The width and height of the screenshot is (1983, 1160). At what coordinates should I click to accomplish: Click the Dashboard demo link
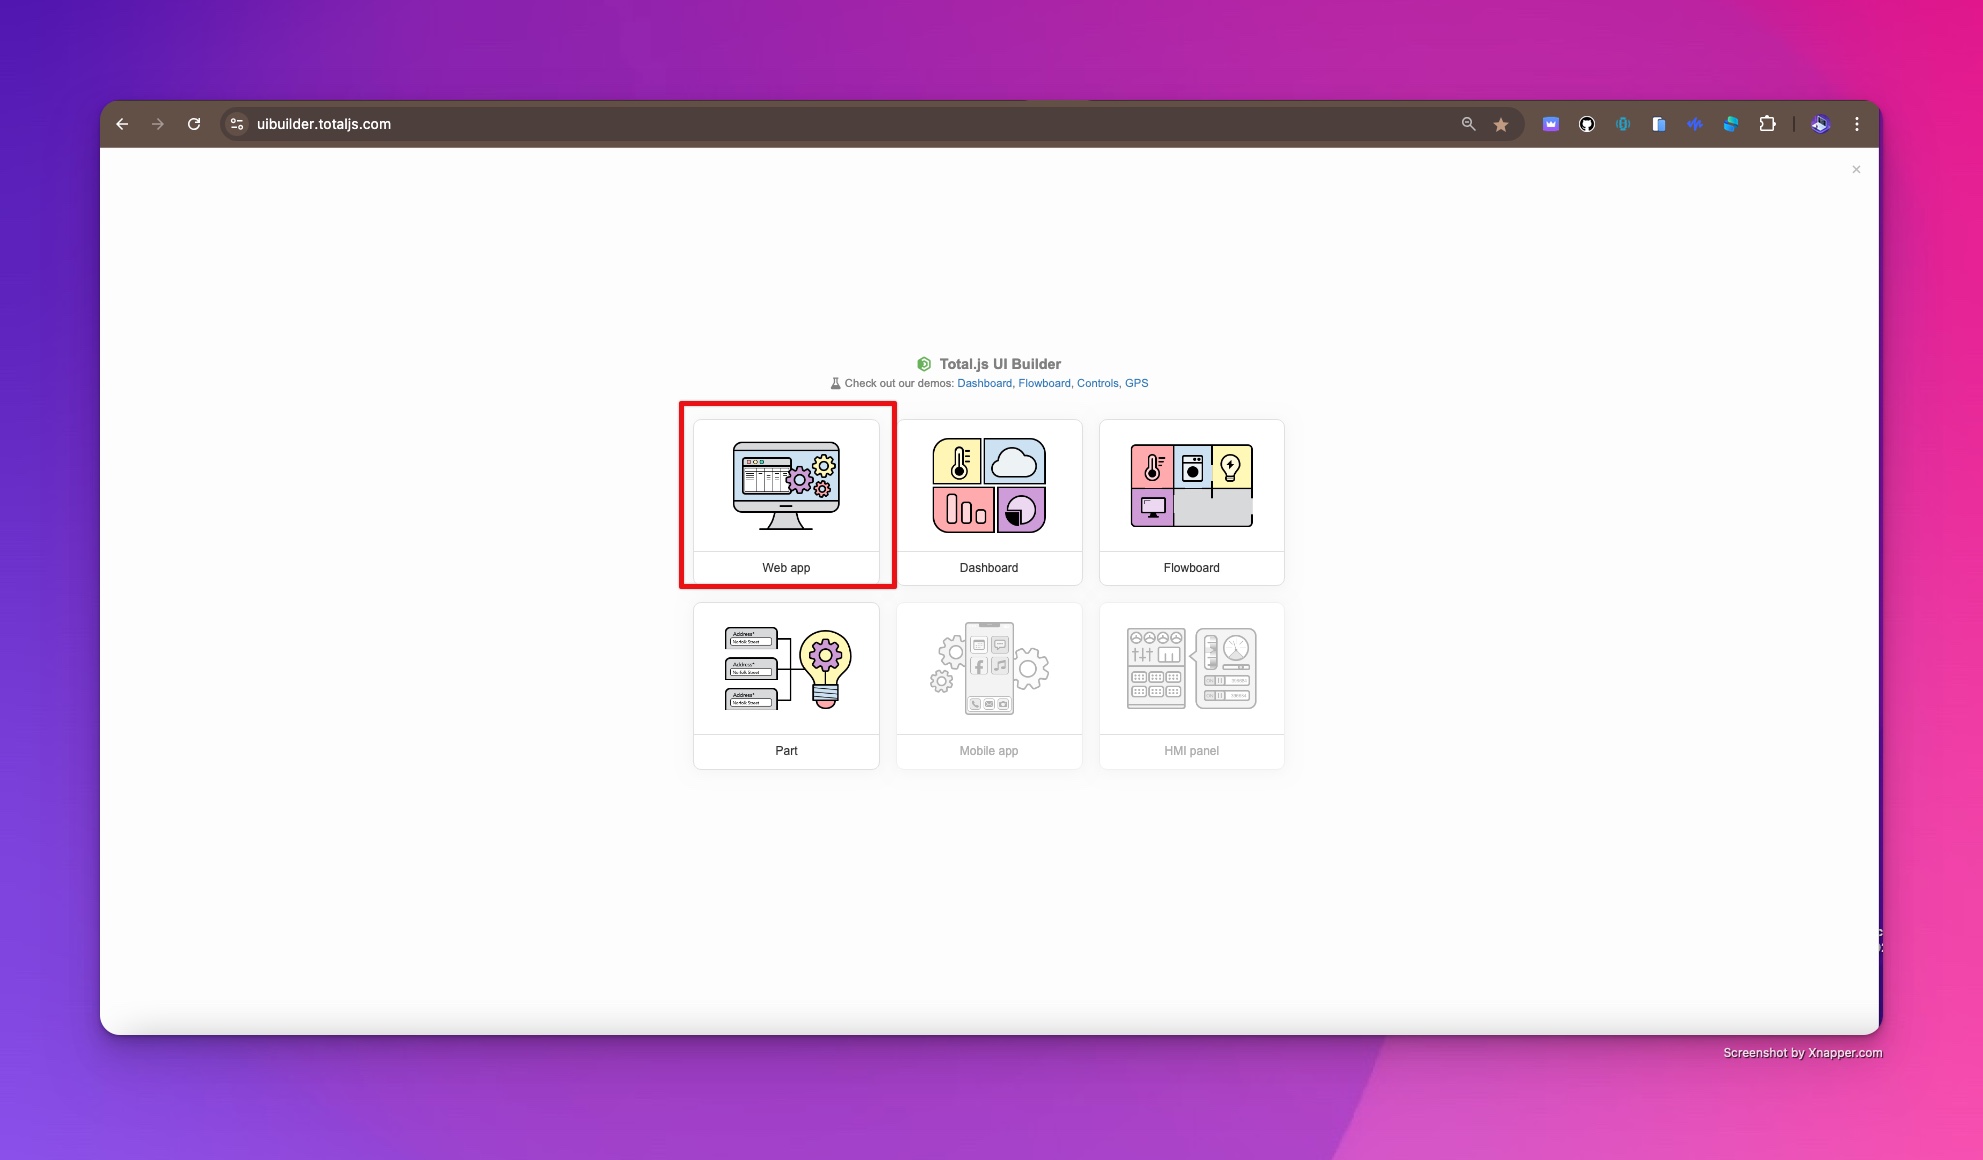[985, 383]
